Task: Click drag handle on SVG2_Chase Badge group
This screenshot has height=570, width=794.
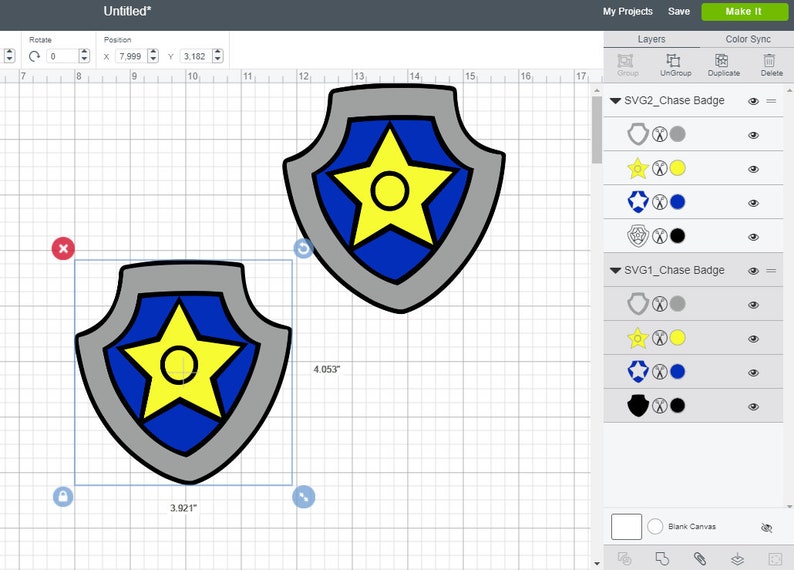Action: coord(771,101)
